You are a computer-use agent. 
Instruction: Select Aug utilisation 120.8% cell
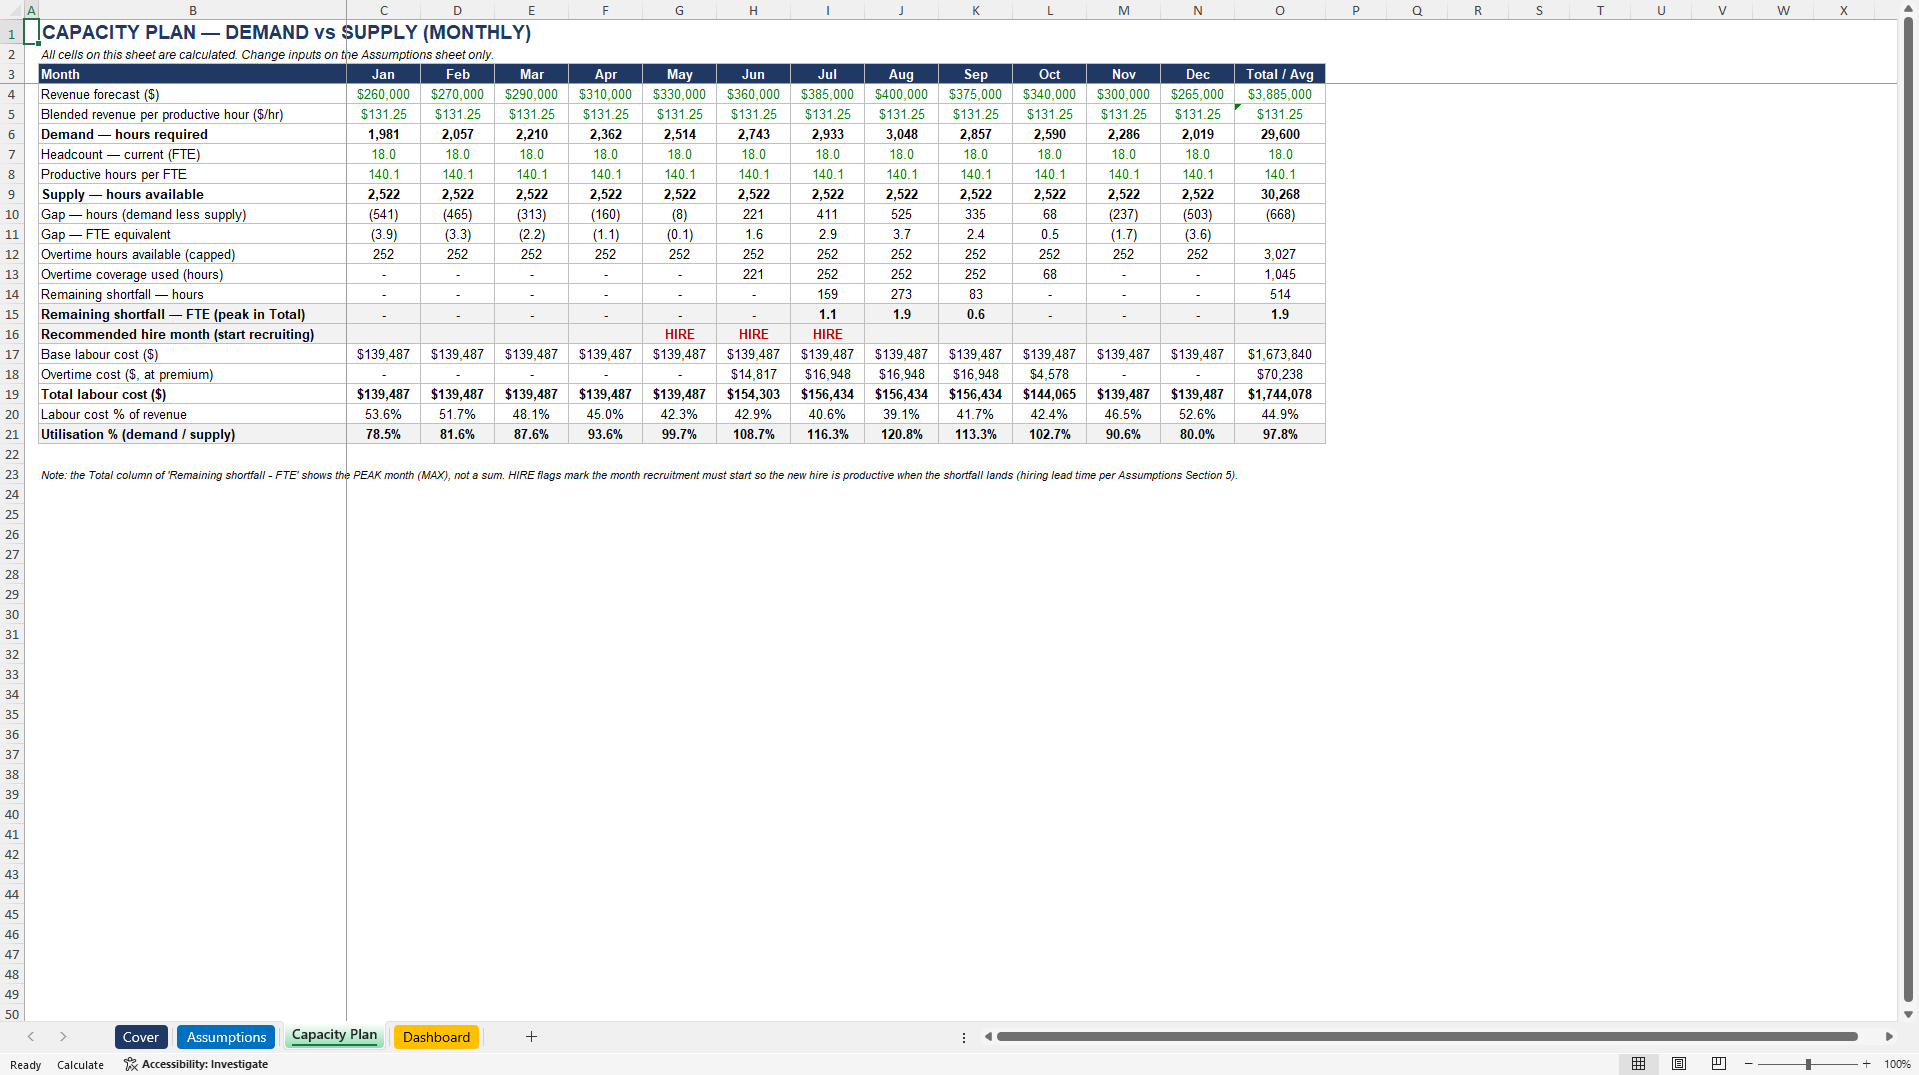901,434
